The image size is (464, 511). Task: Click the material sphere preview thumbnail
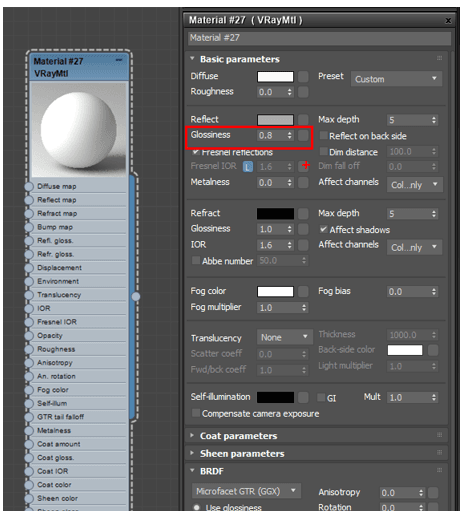pos(79,130)
